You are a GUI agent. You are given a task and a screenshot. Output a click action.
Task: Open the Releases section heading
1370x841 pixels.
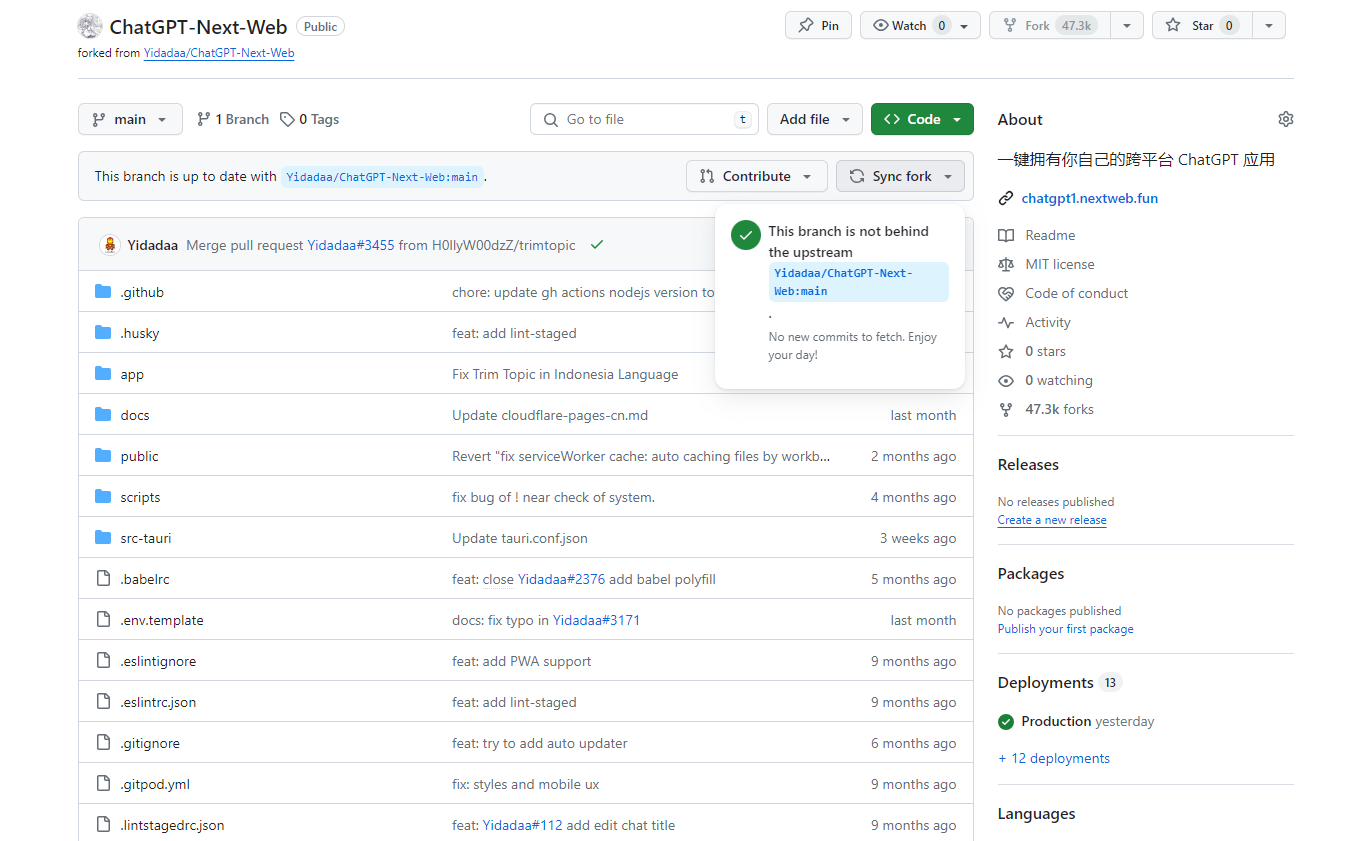click(1028, 464)
